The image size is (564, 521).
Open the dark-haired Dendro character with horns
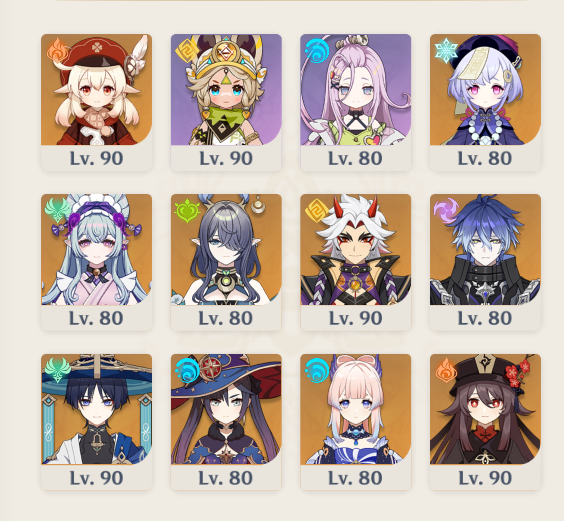click(226, 262)
